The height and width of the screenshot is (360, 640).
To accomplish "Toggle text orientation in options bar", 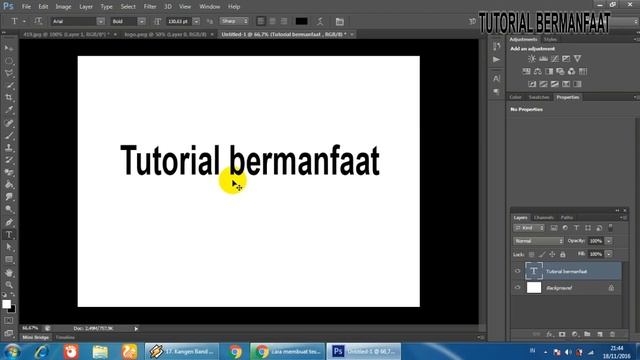I will coord(38,21).
